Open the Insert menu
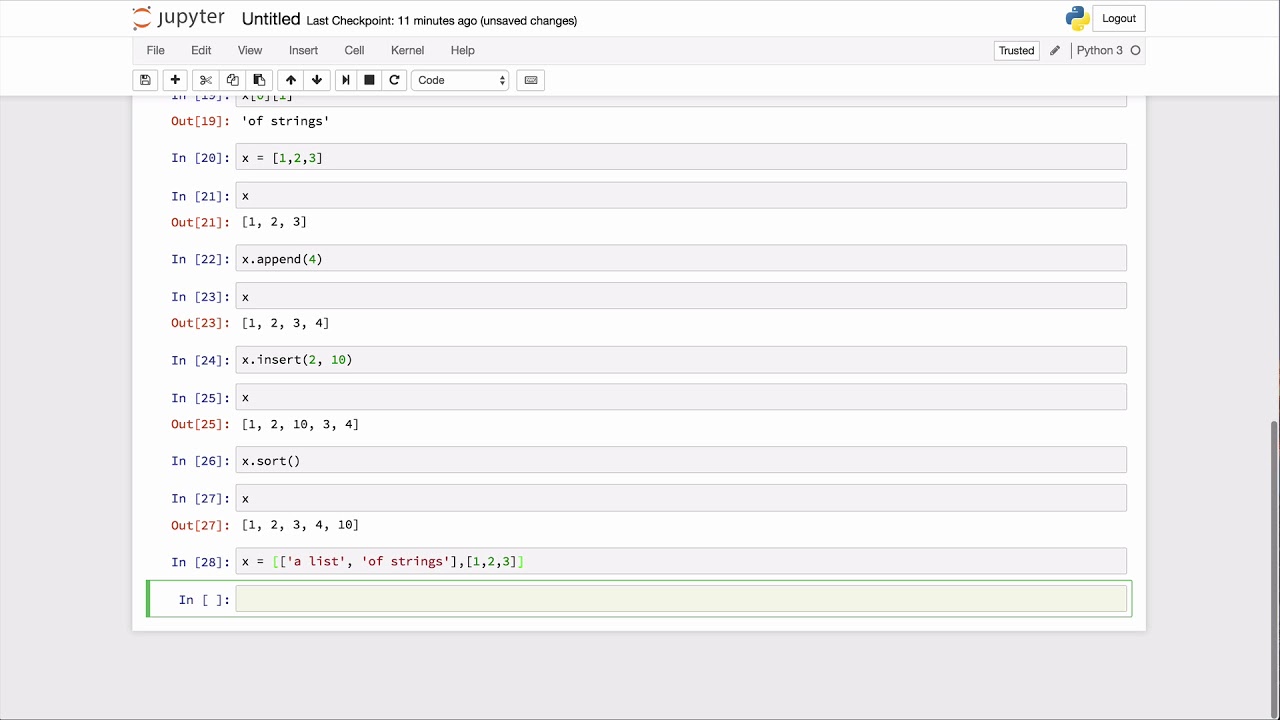 click(x=303, y=50)
